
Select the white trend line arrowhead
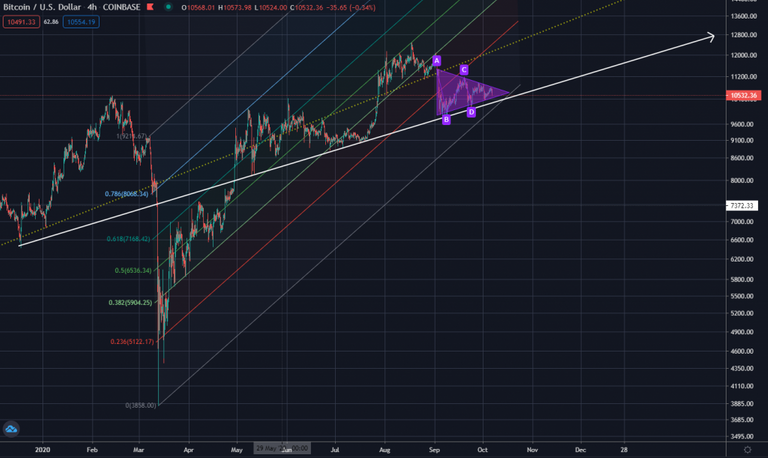710,37
